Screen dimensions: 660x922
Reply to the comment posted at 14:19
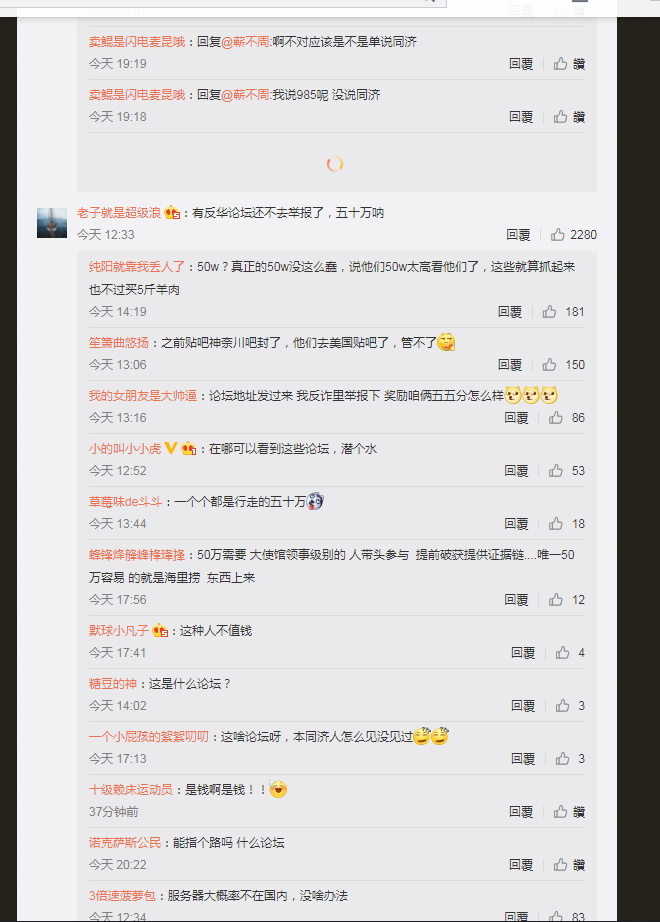[510, 312]
